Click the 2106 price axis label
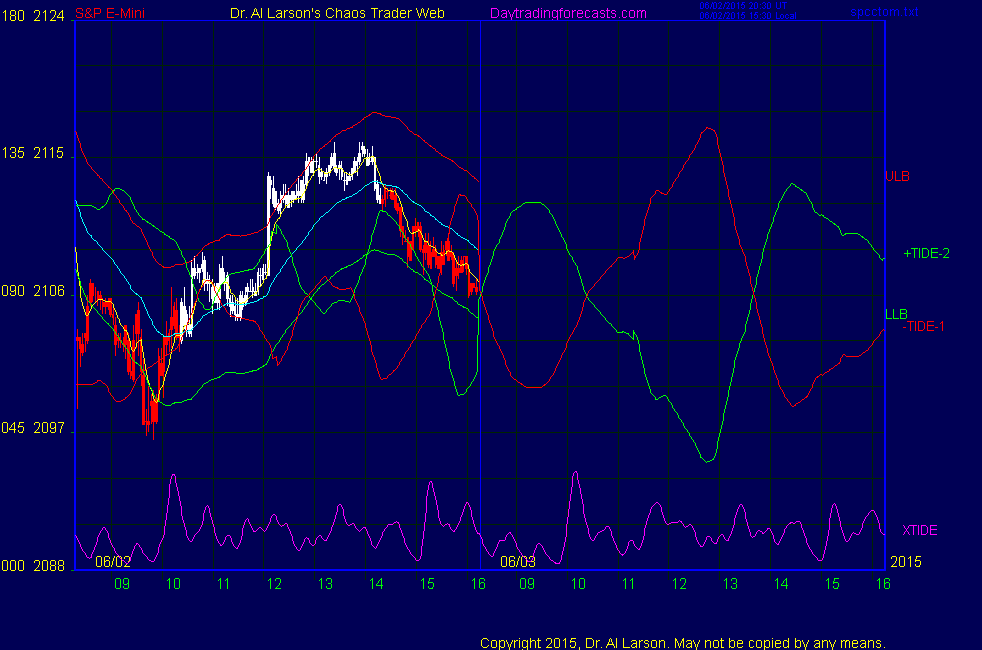The height and width of the screenshot is (650, 982). pos(49,291)
